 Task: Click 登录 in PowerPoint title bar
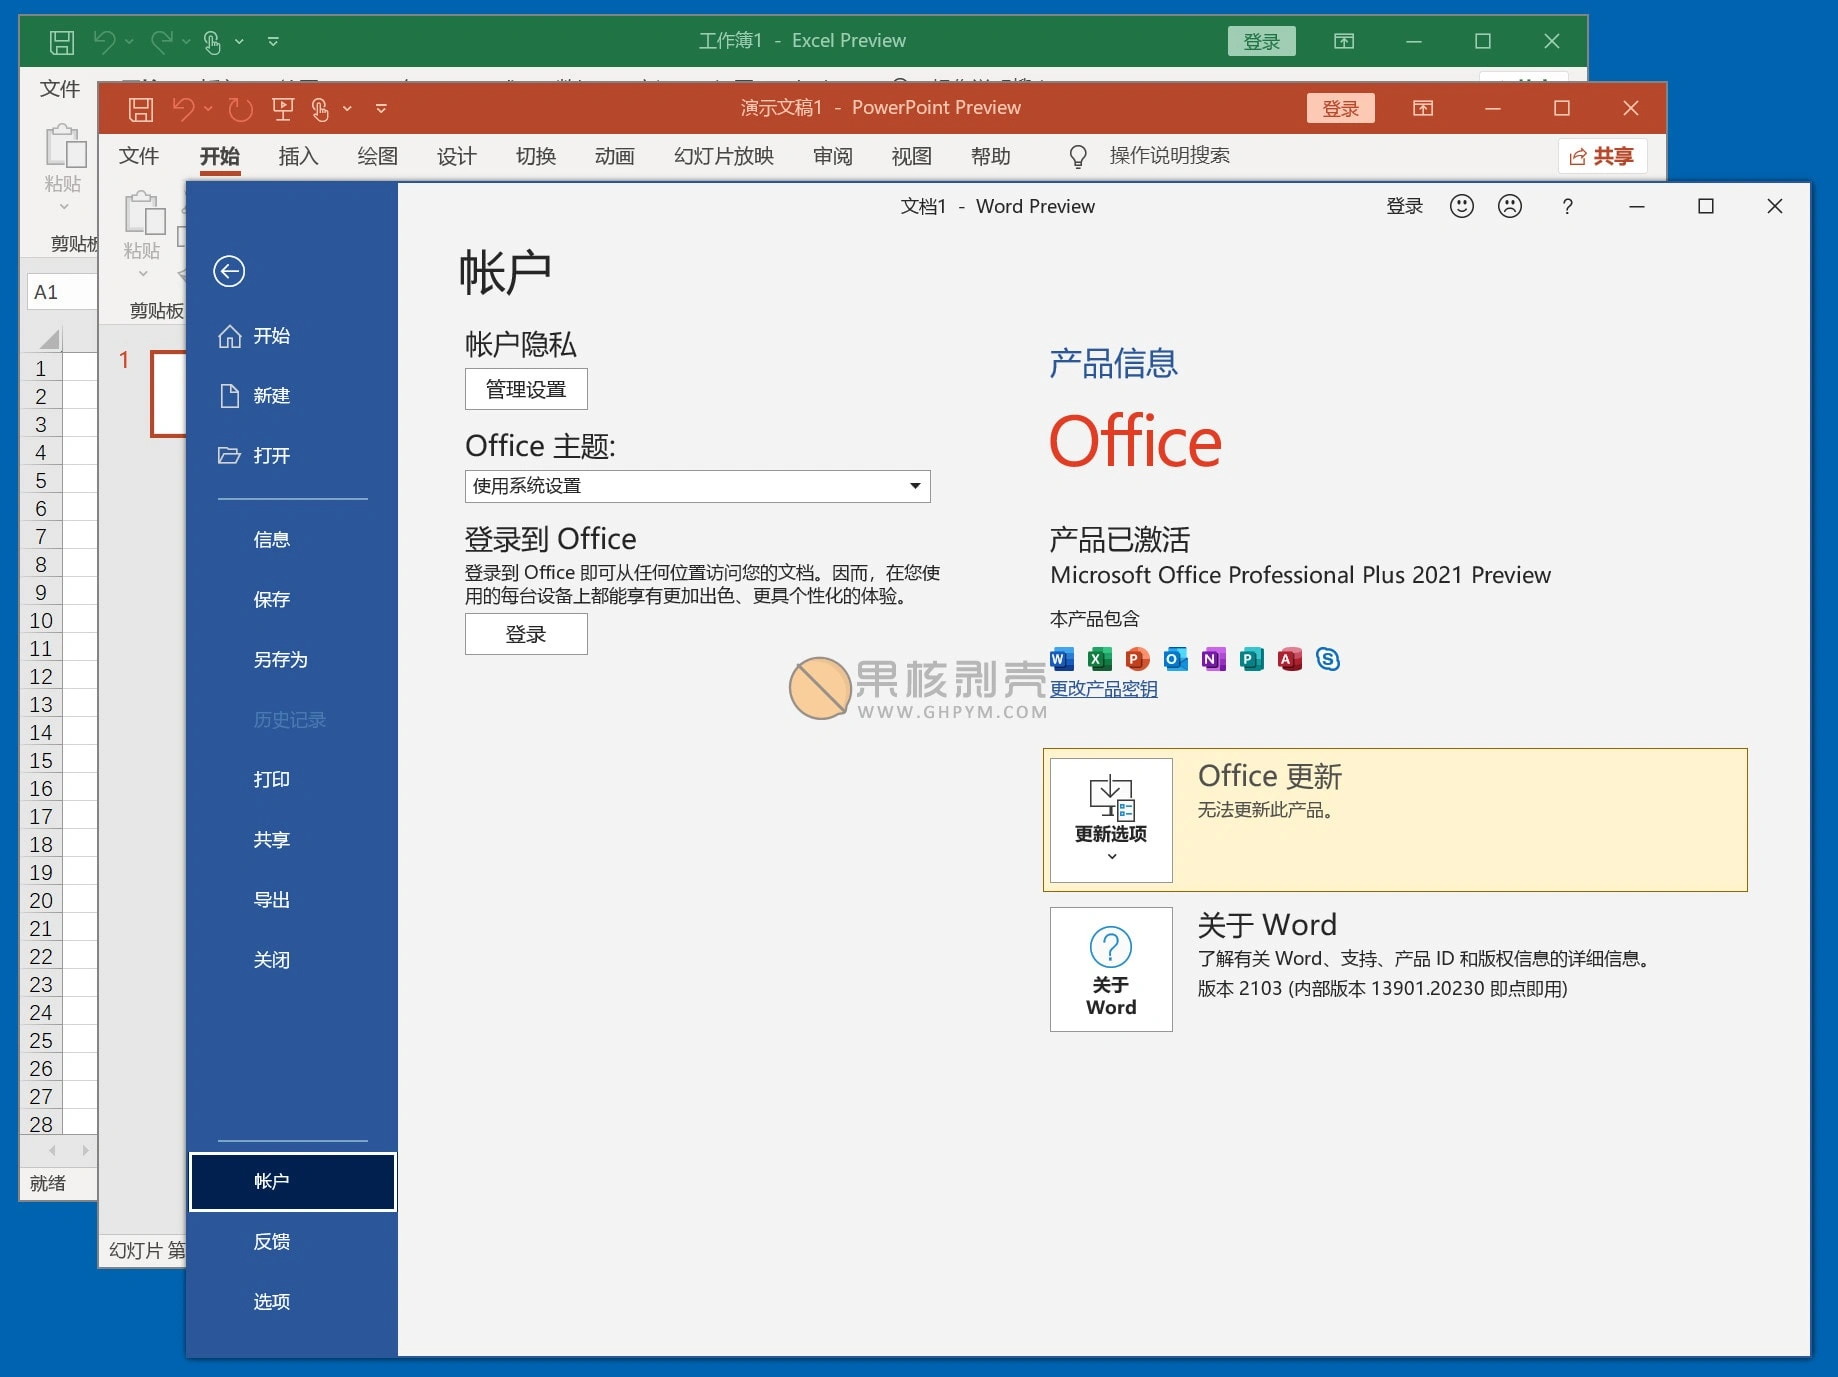tap(1341, 108)
